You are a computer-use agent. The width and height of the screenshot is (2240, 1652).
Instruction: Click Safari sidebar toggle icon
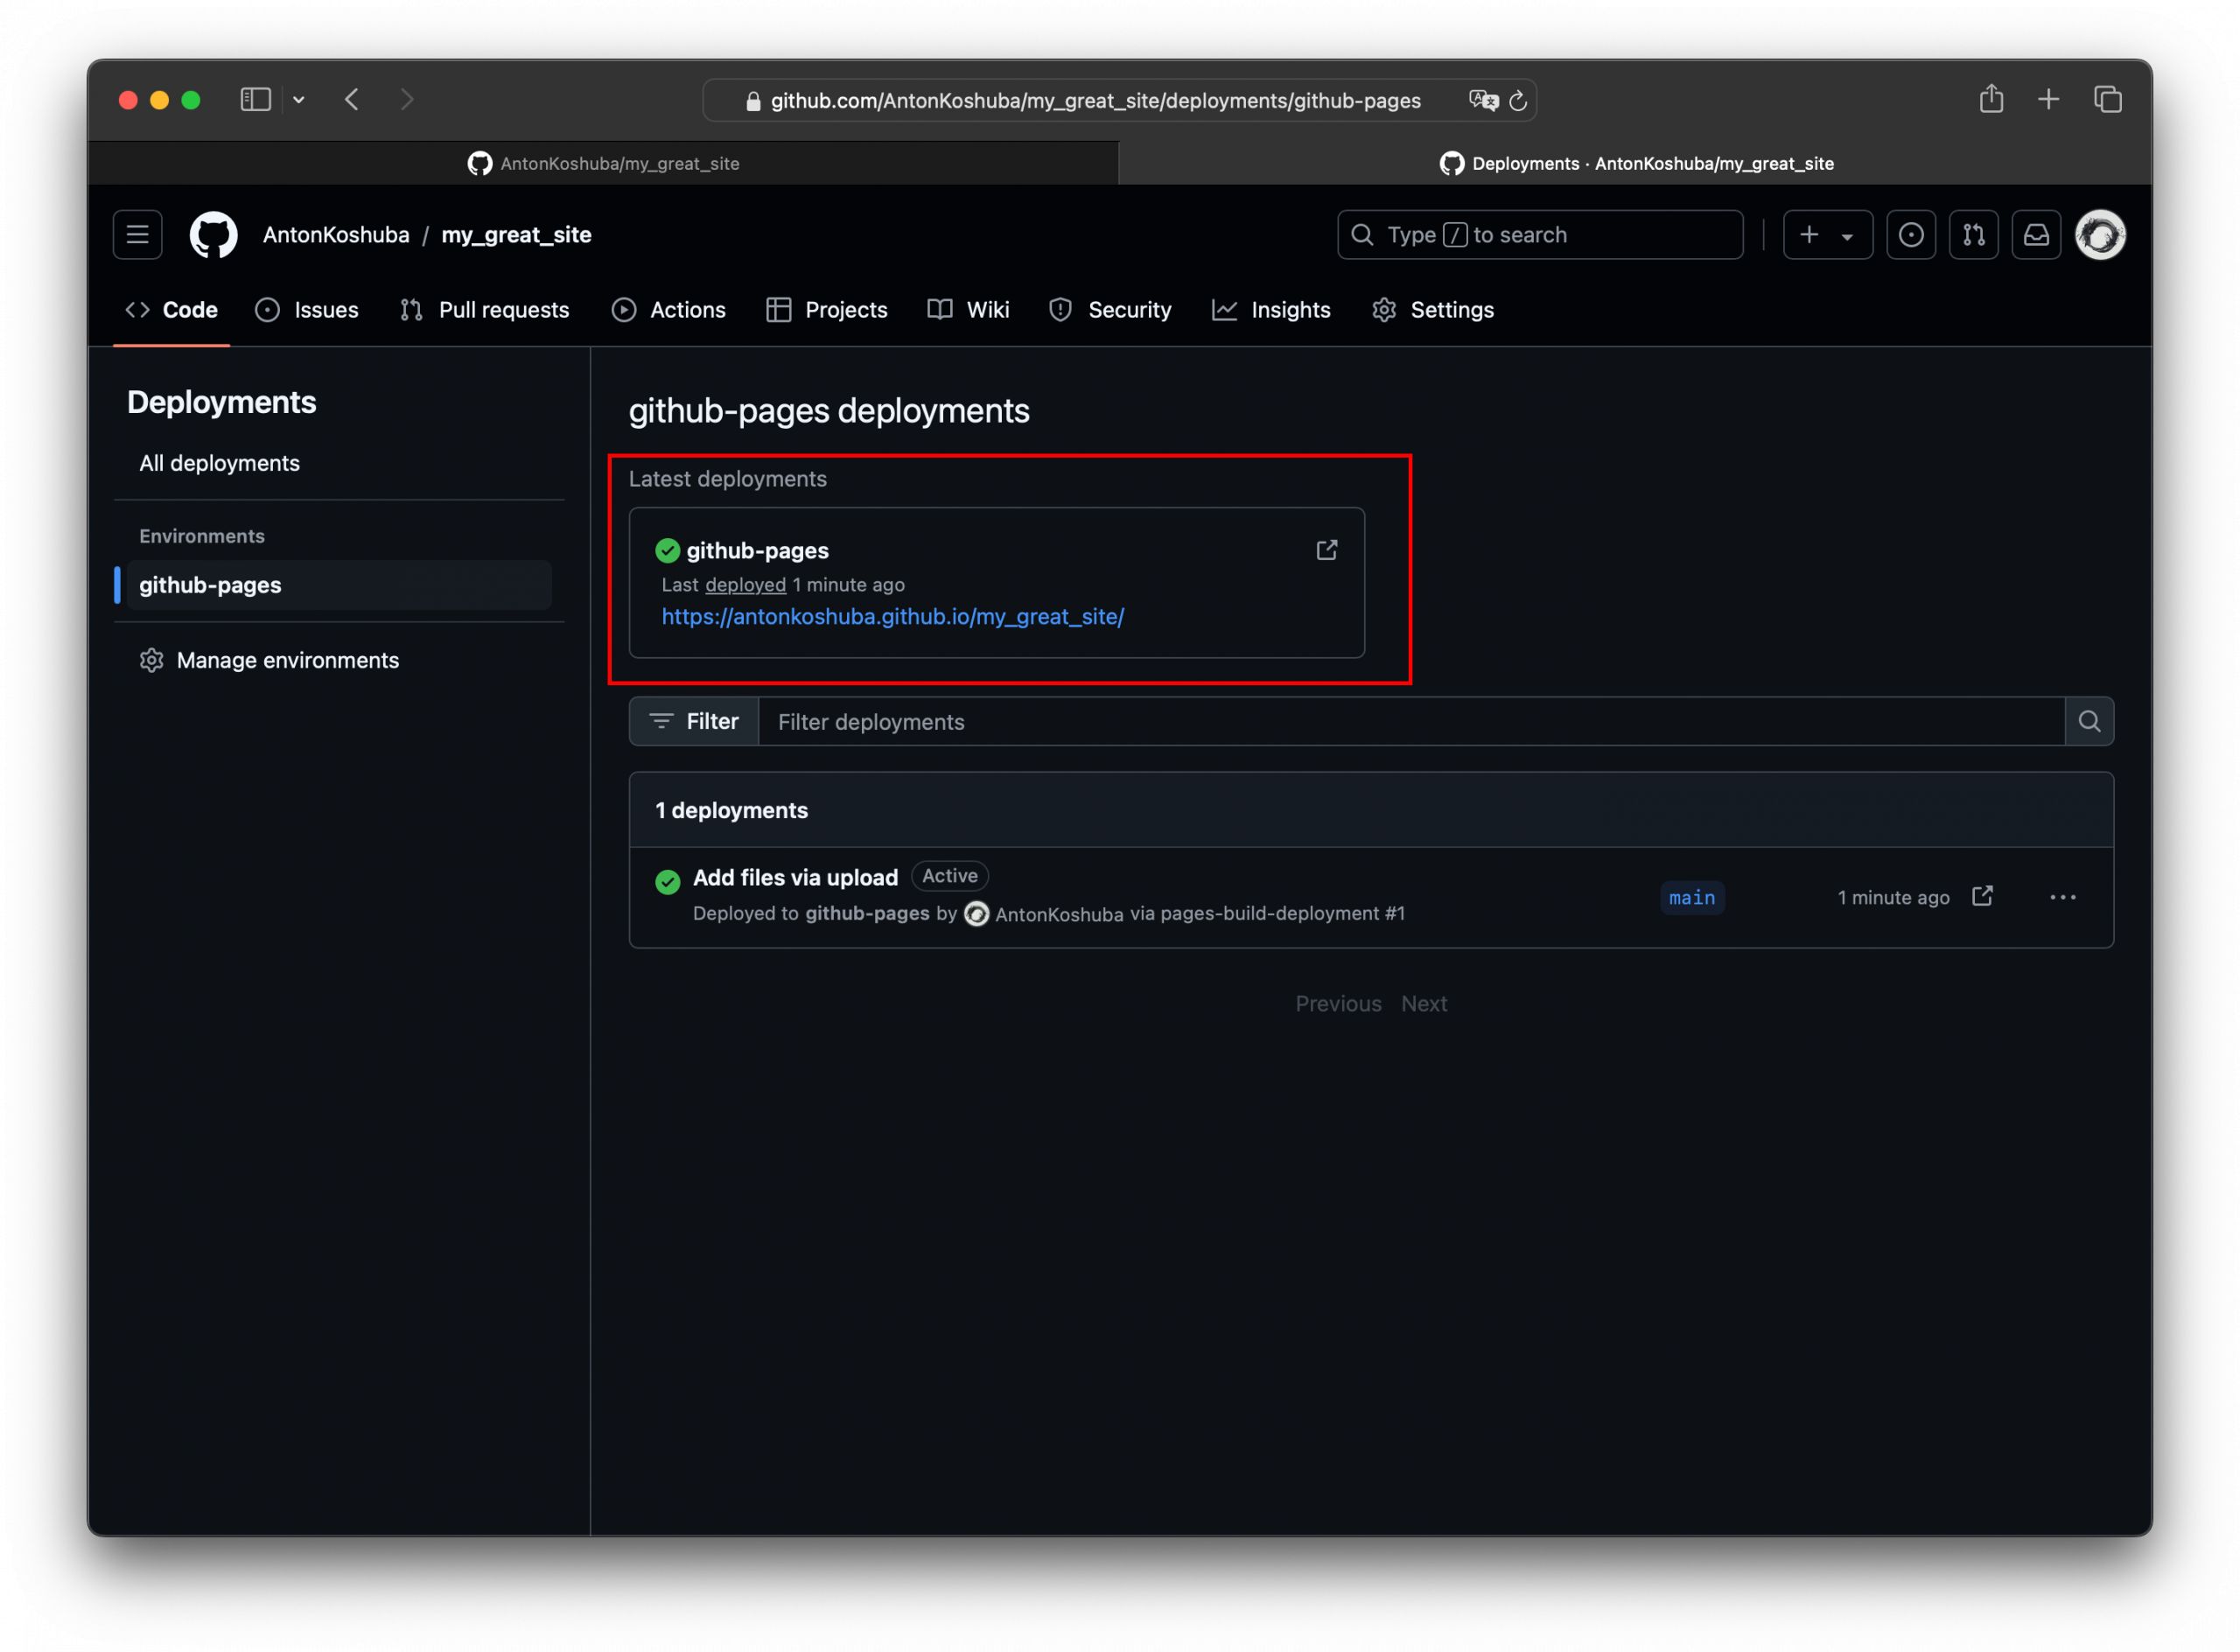coord(256,99)
